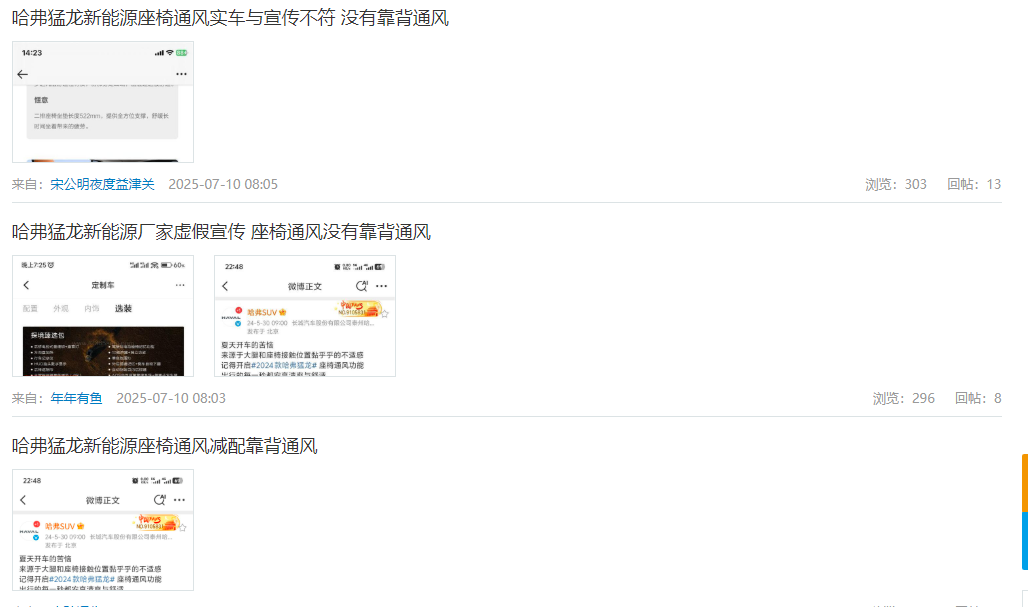Click the blue side button at right edge
This screenshot has width=1028, height=607.
coord(1025,541)
